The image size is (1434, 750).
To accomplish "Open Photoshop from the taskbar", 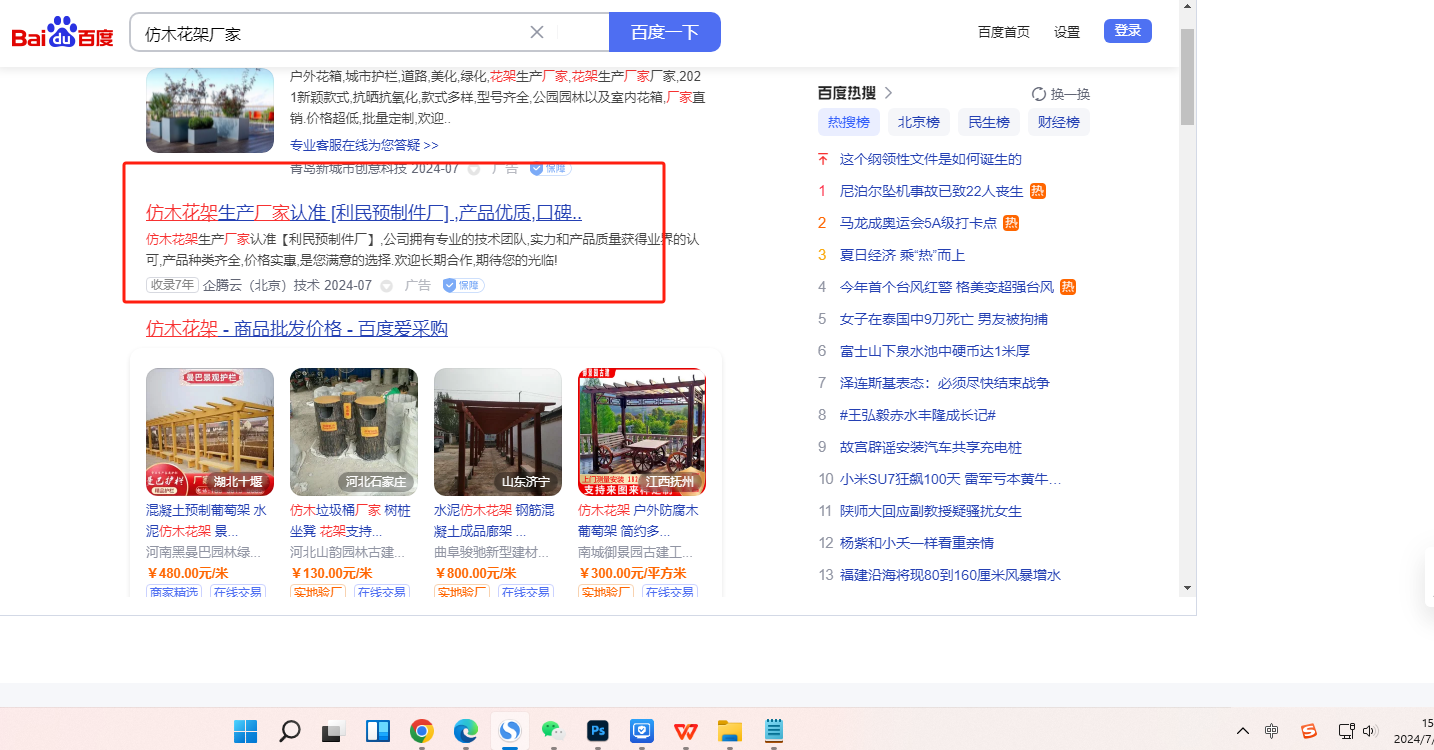I will point(598,731).
